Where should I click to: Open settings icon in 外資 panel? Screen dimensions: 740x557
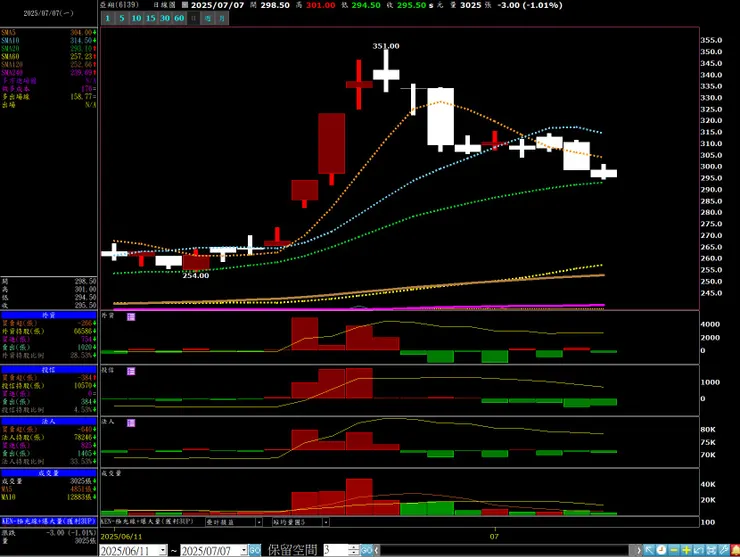click(x=131, y=317)
